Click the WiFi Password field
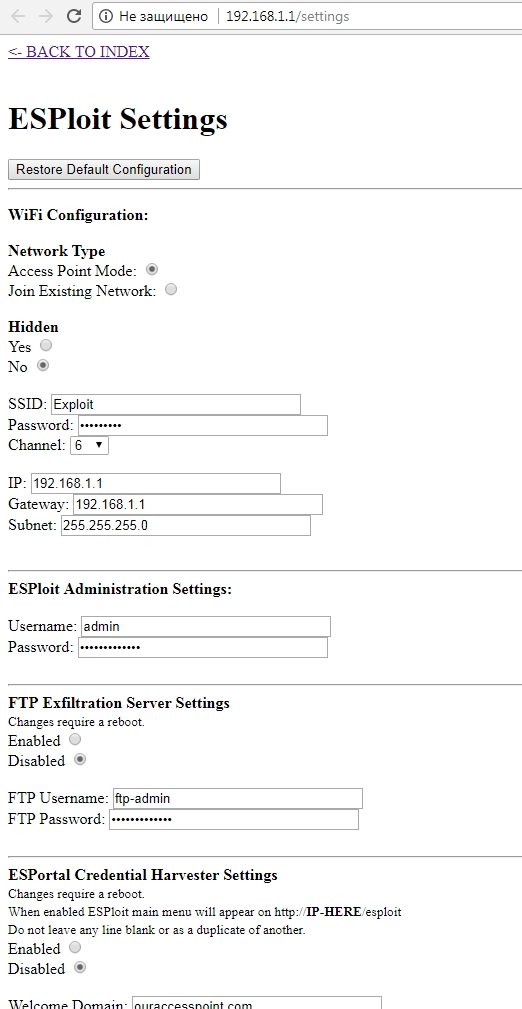 (203, 425)
